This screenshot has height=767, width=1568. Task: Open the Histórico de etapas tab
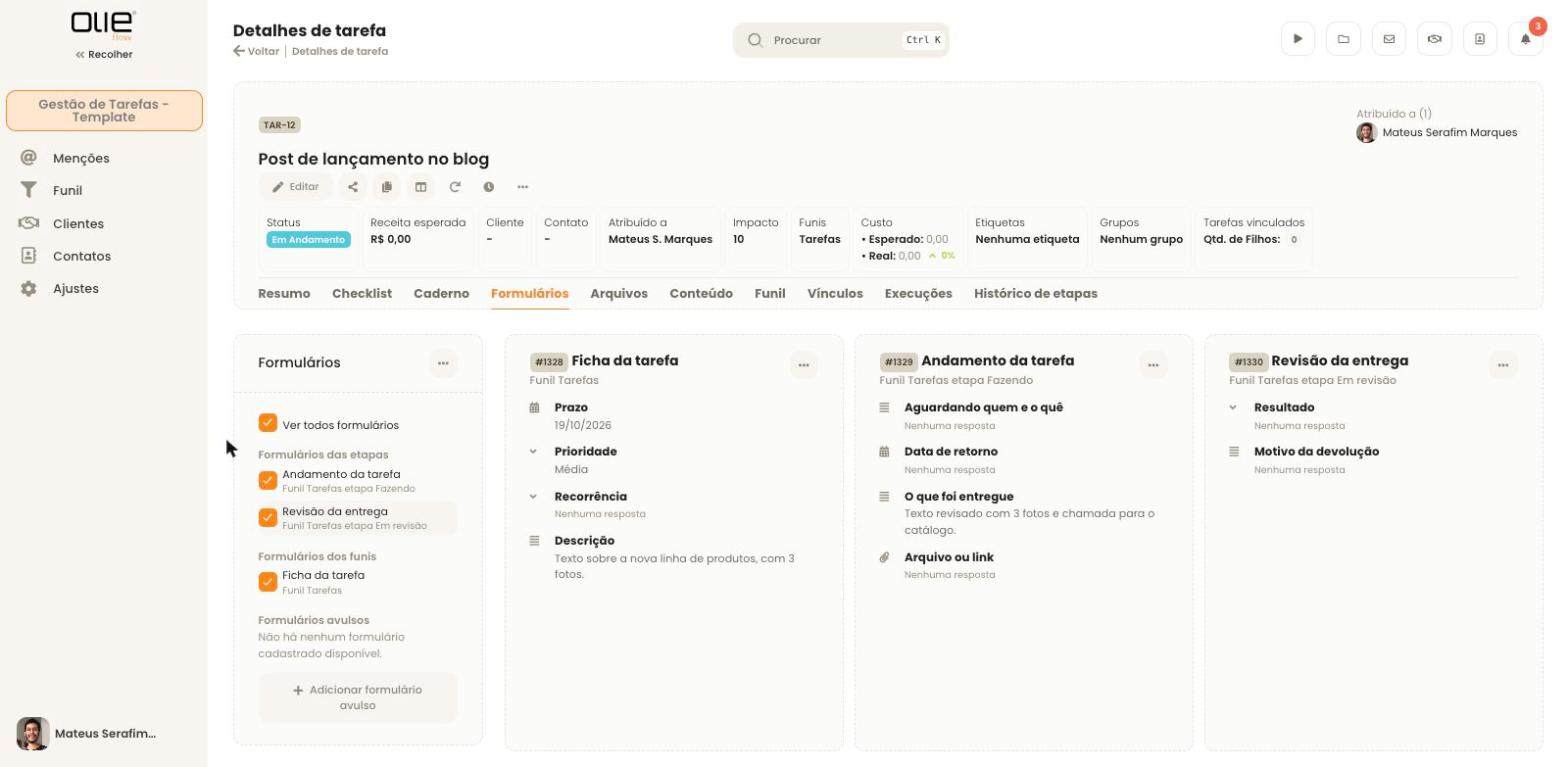[x=1036, y=294]
